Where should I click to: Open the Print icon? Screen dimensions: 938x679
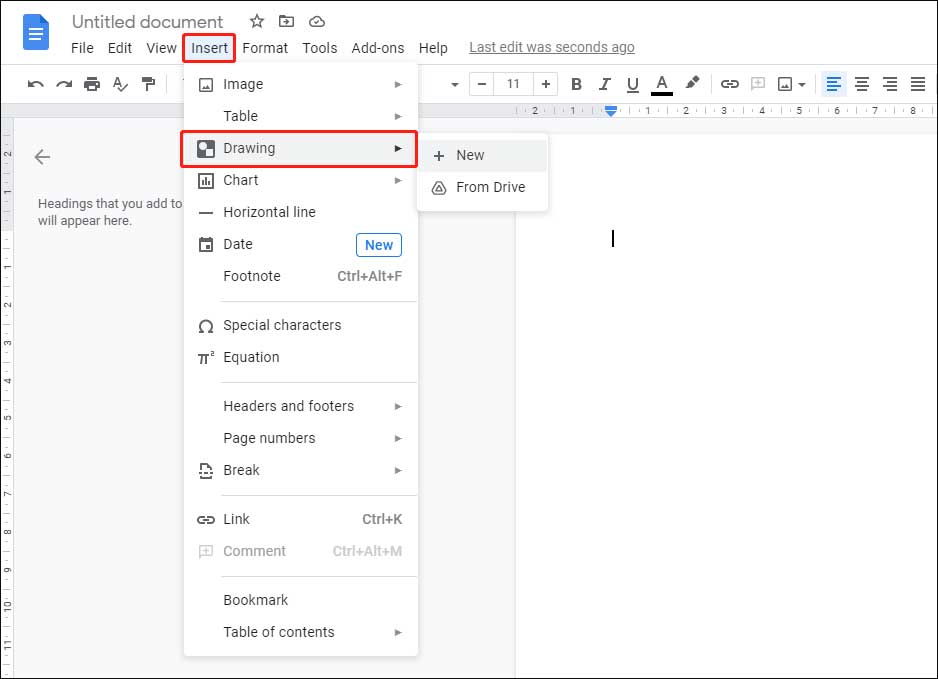tap(91, 84)
